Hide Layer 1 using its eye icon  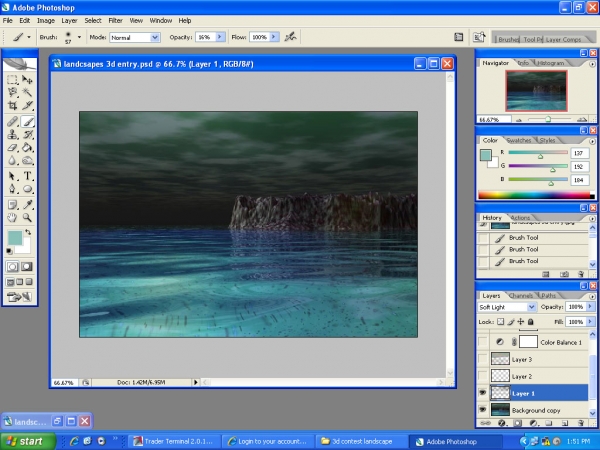point(483,393)
